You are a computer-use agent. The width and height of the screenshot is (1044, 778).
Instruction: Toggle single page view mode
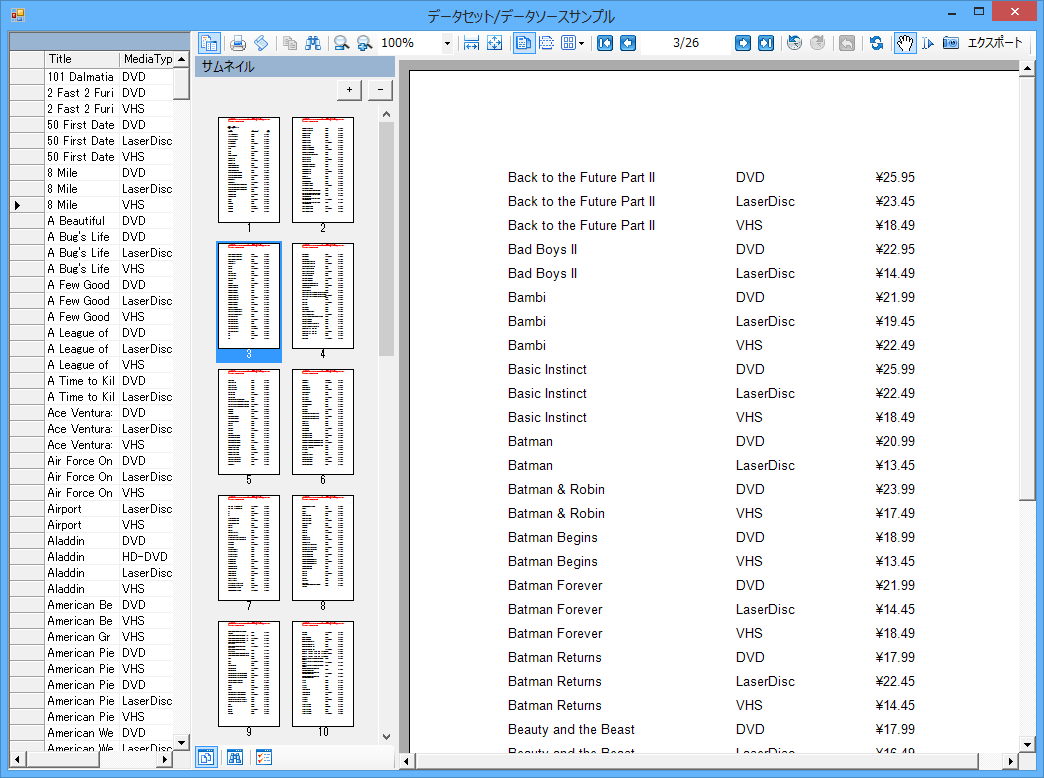coord(525,43)
